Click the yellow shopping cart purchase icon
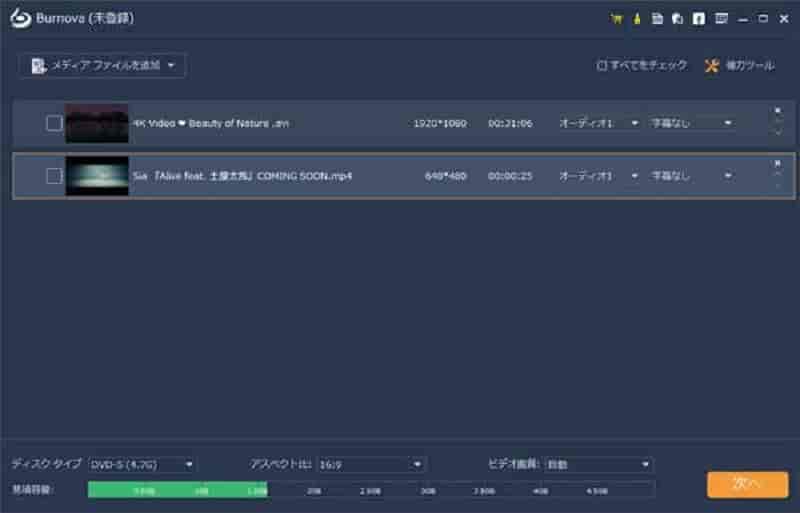The height and width of the screenshot is (513, 800). point(615,18)
